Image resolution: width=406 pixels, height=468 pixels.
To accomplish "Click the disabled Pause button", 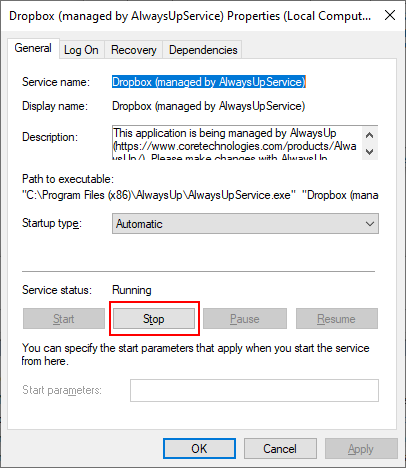I will (x=245, y=319).
